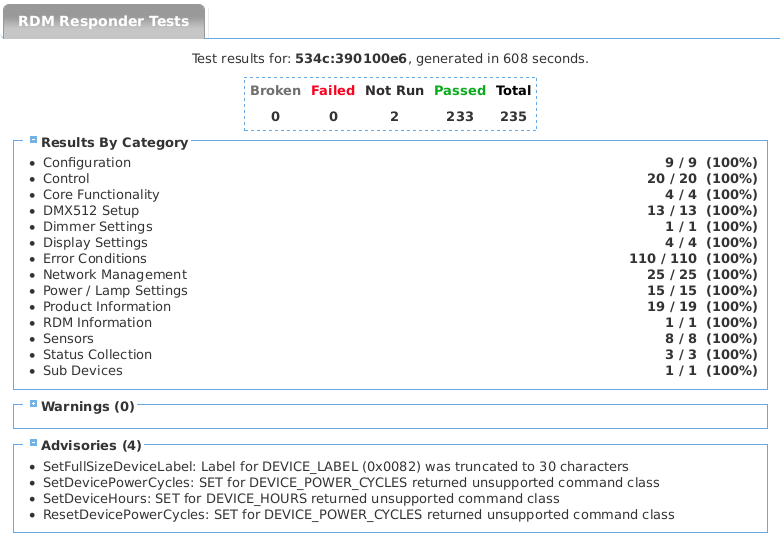Click the DMX512 Setup category

[x=91, y=210]
